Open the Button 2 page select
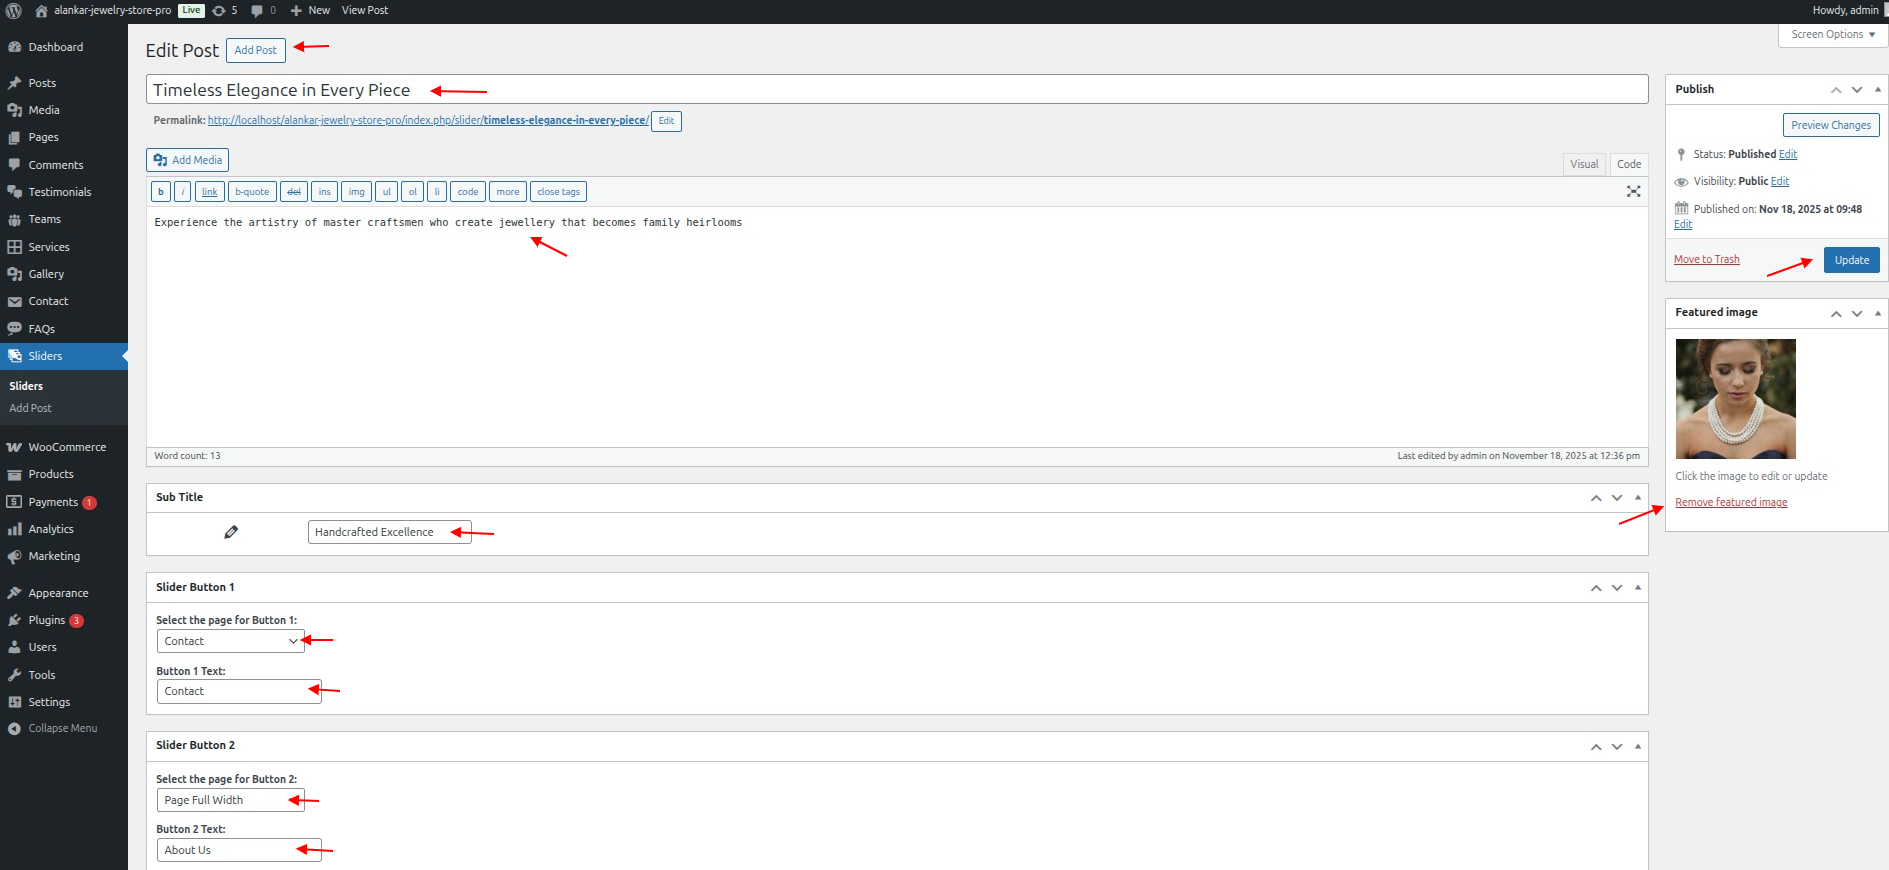The height and width of the screenshot is (870, 1889). tap(231, 800)
